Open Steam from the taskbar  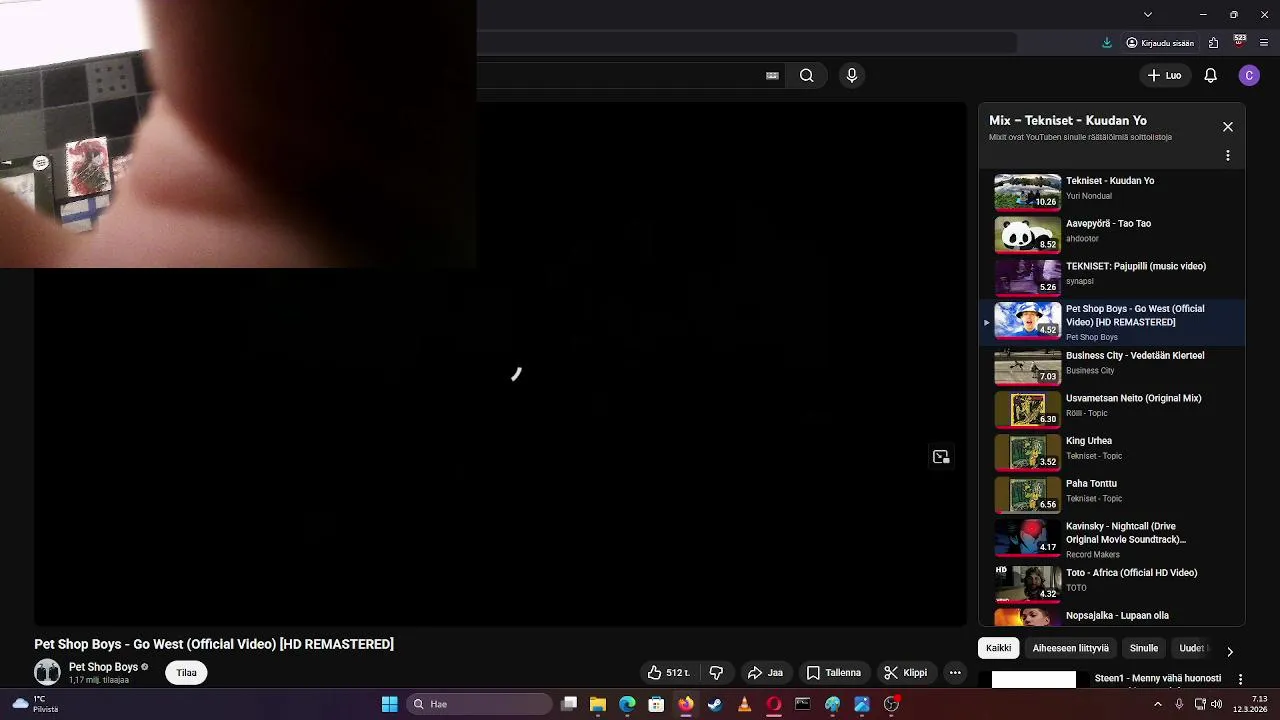[x=715, y=704]
